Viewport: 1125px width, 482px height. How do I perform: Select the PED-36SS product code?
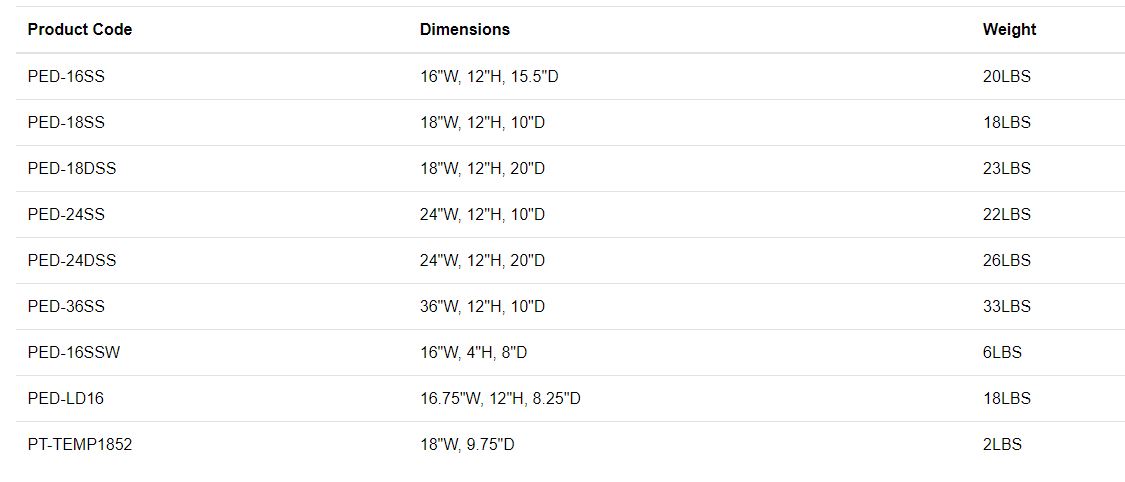pos(66,306)
